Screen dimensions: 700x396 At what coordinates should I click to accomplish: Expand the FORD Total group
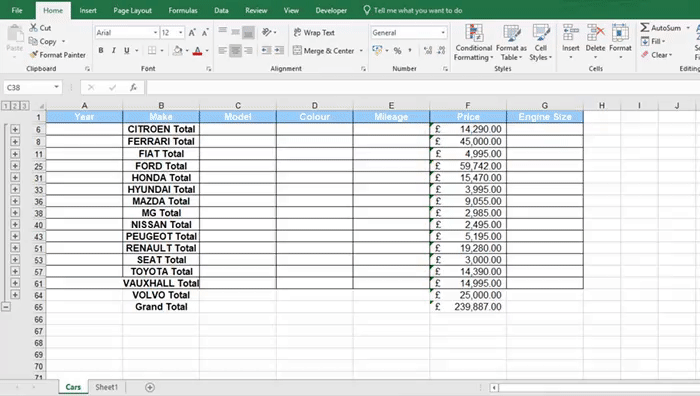[15, 166]
